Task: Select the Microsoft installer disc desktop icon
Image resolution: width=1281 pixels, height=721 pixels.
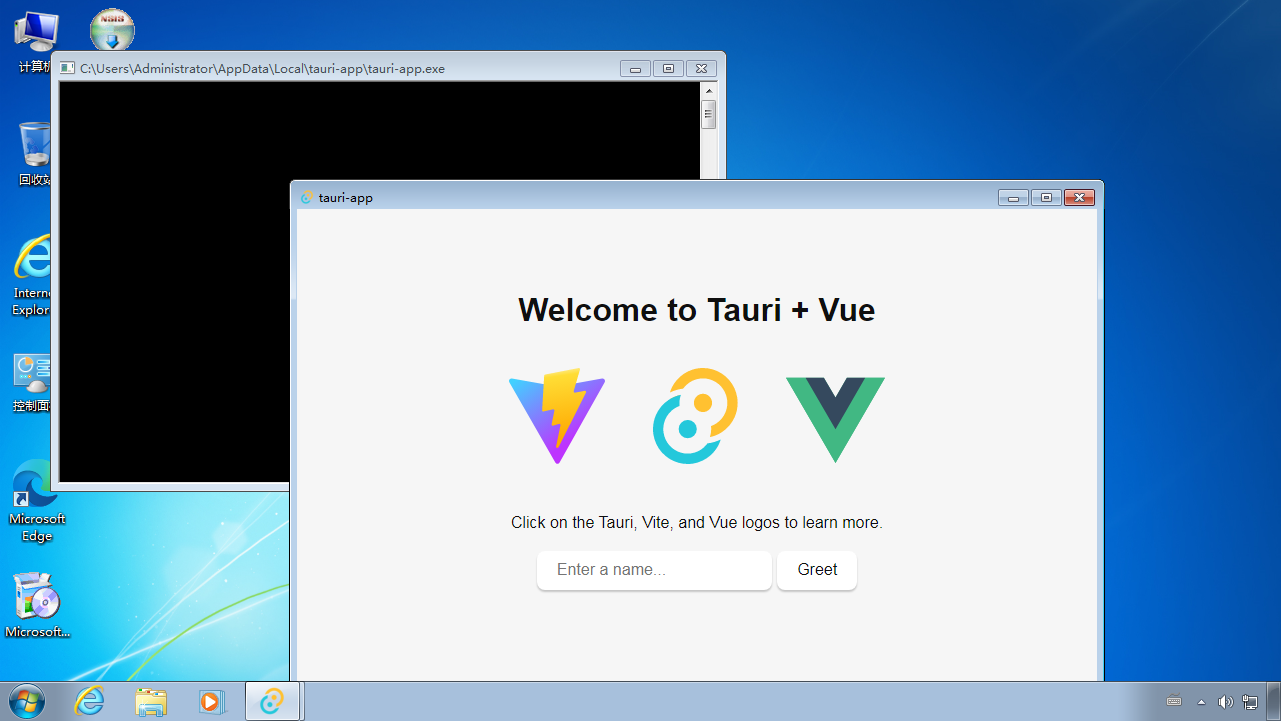Action: coord(38,605)
